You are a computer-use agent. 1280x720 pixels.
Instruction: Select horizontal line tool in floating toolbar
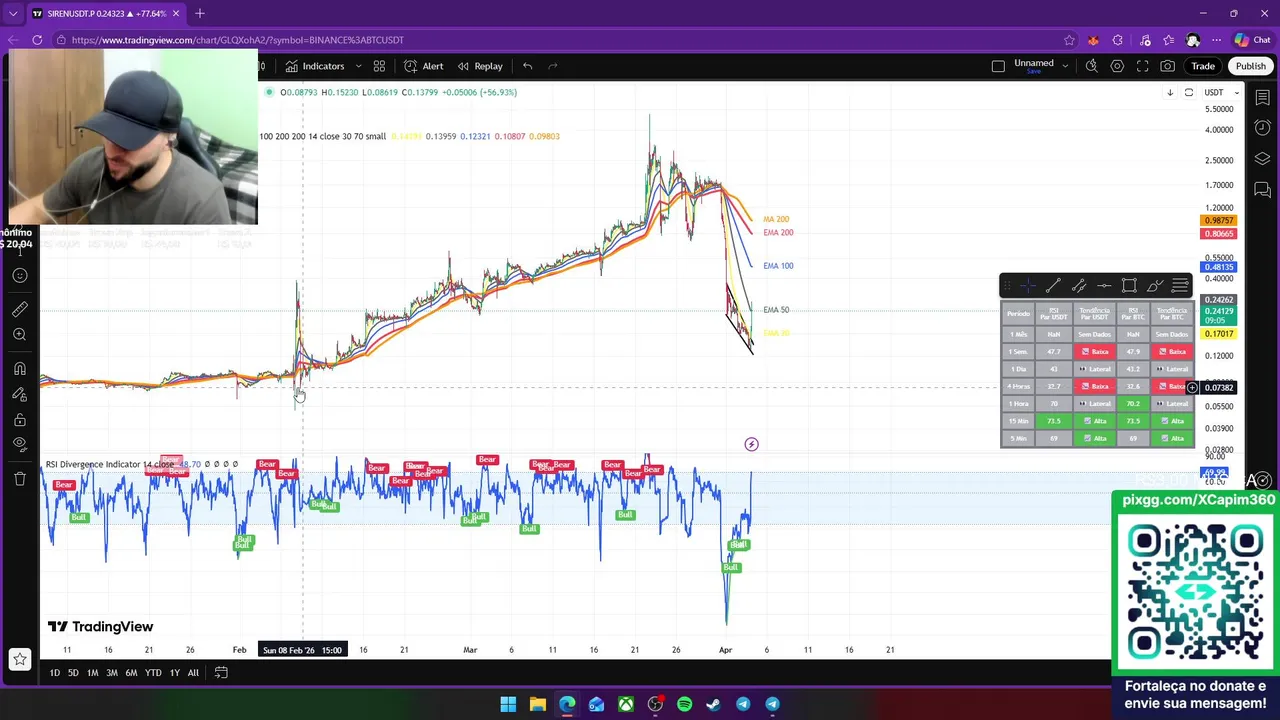[x=1104, y=286]
